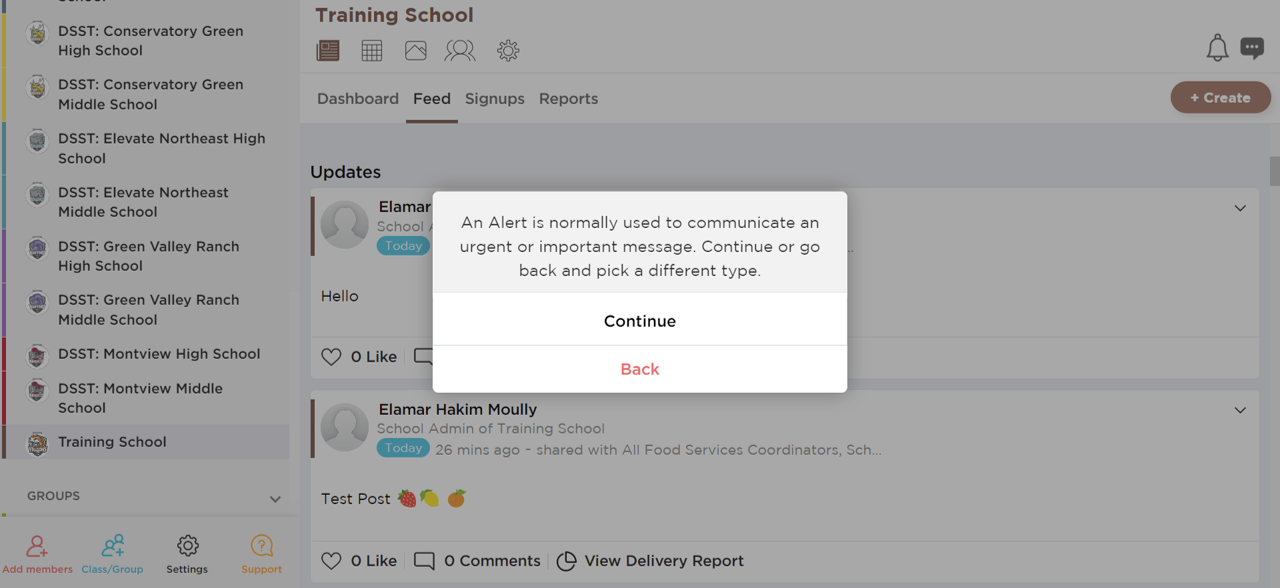Click the Add members icon
Viewport: 1280px width, 588px height.
tap(37, 546)
